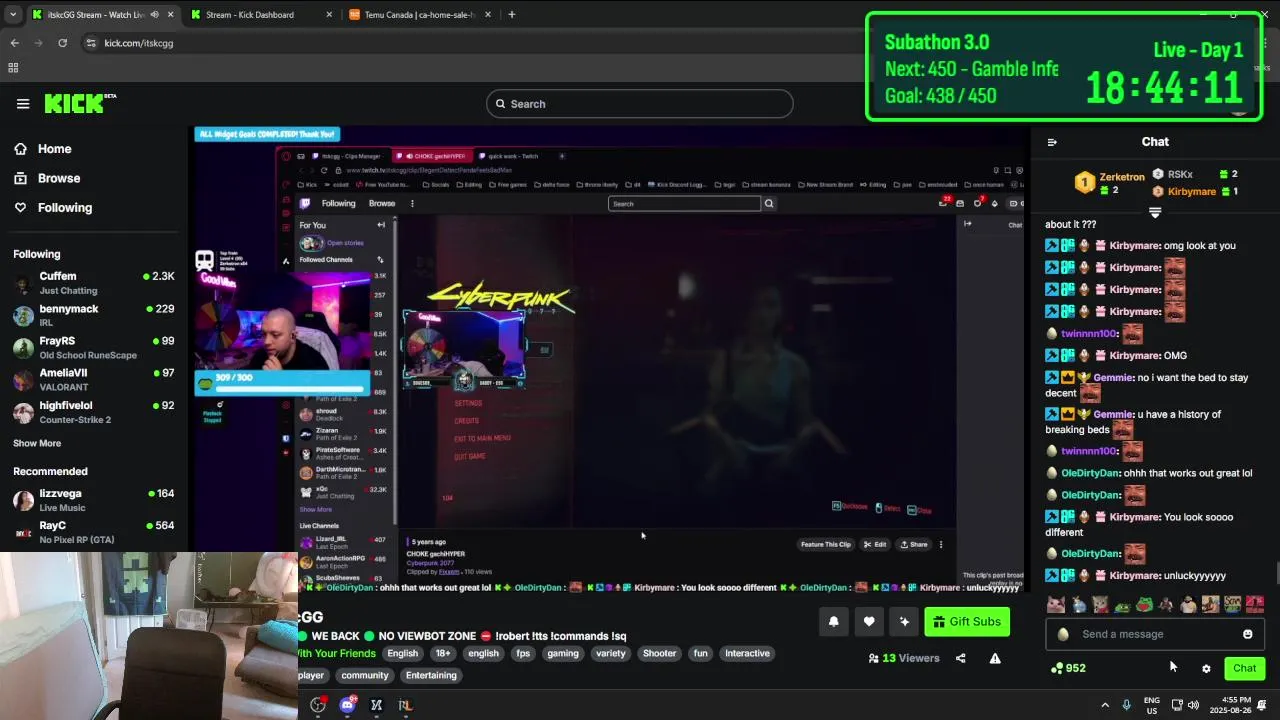
Task: Open lizzvega's recommended channel
Action: tap(94, 500)
